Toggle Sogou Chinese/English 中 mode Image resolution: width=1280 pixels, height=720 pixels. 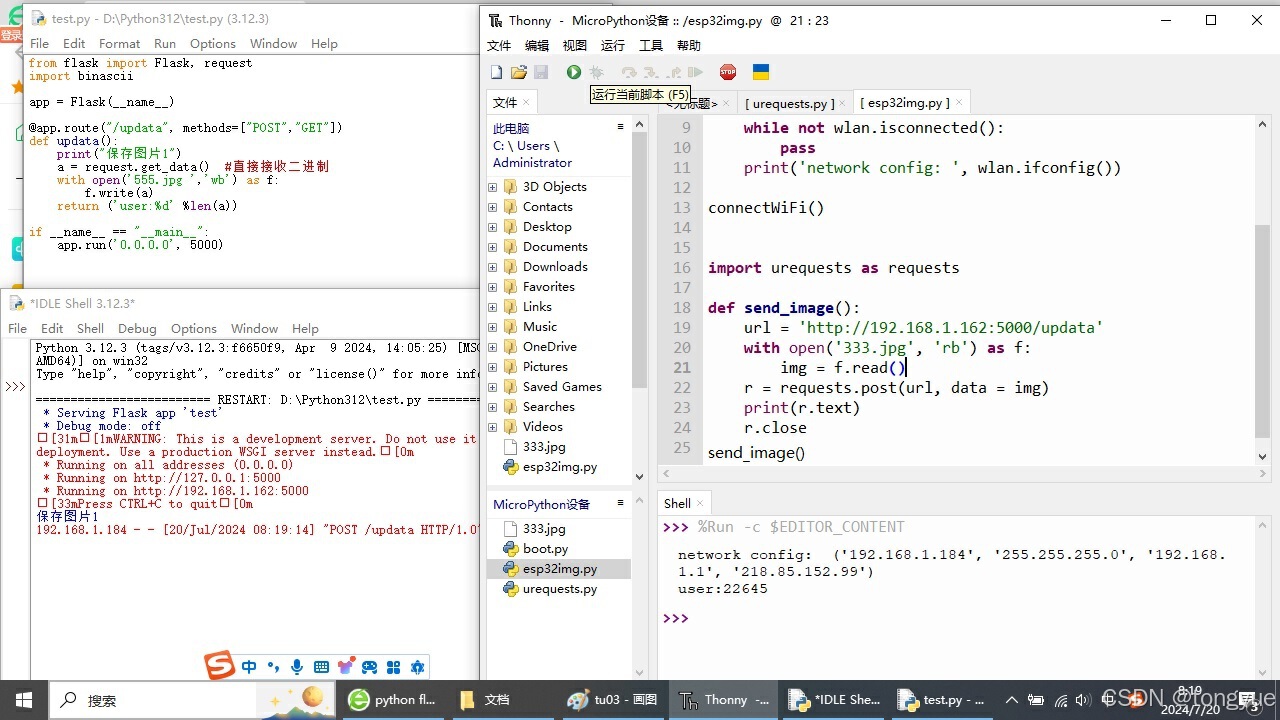pos(249,667)
